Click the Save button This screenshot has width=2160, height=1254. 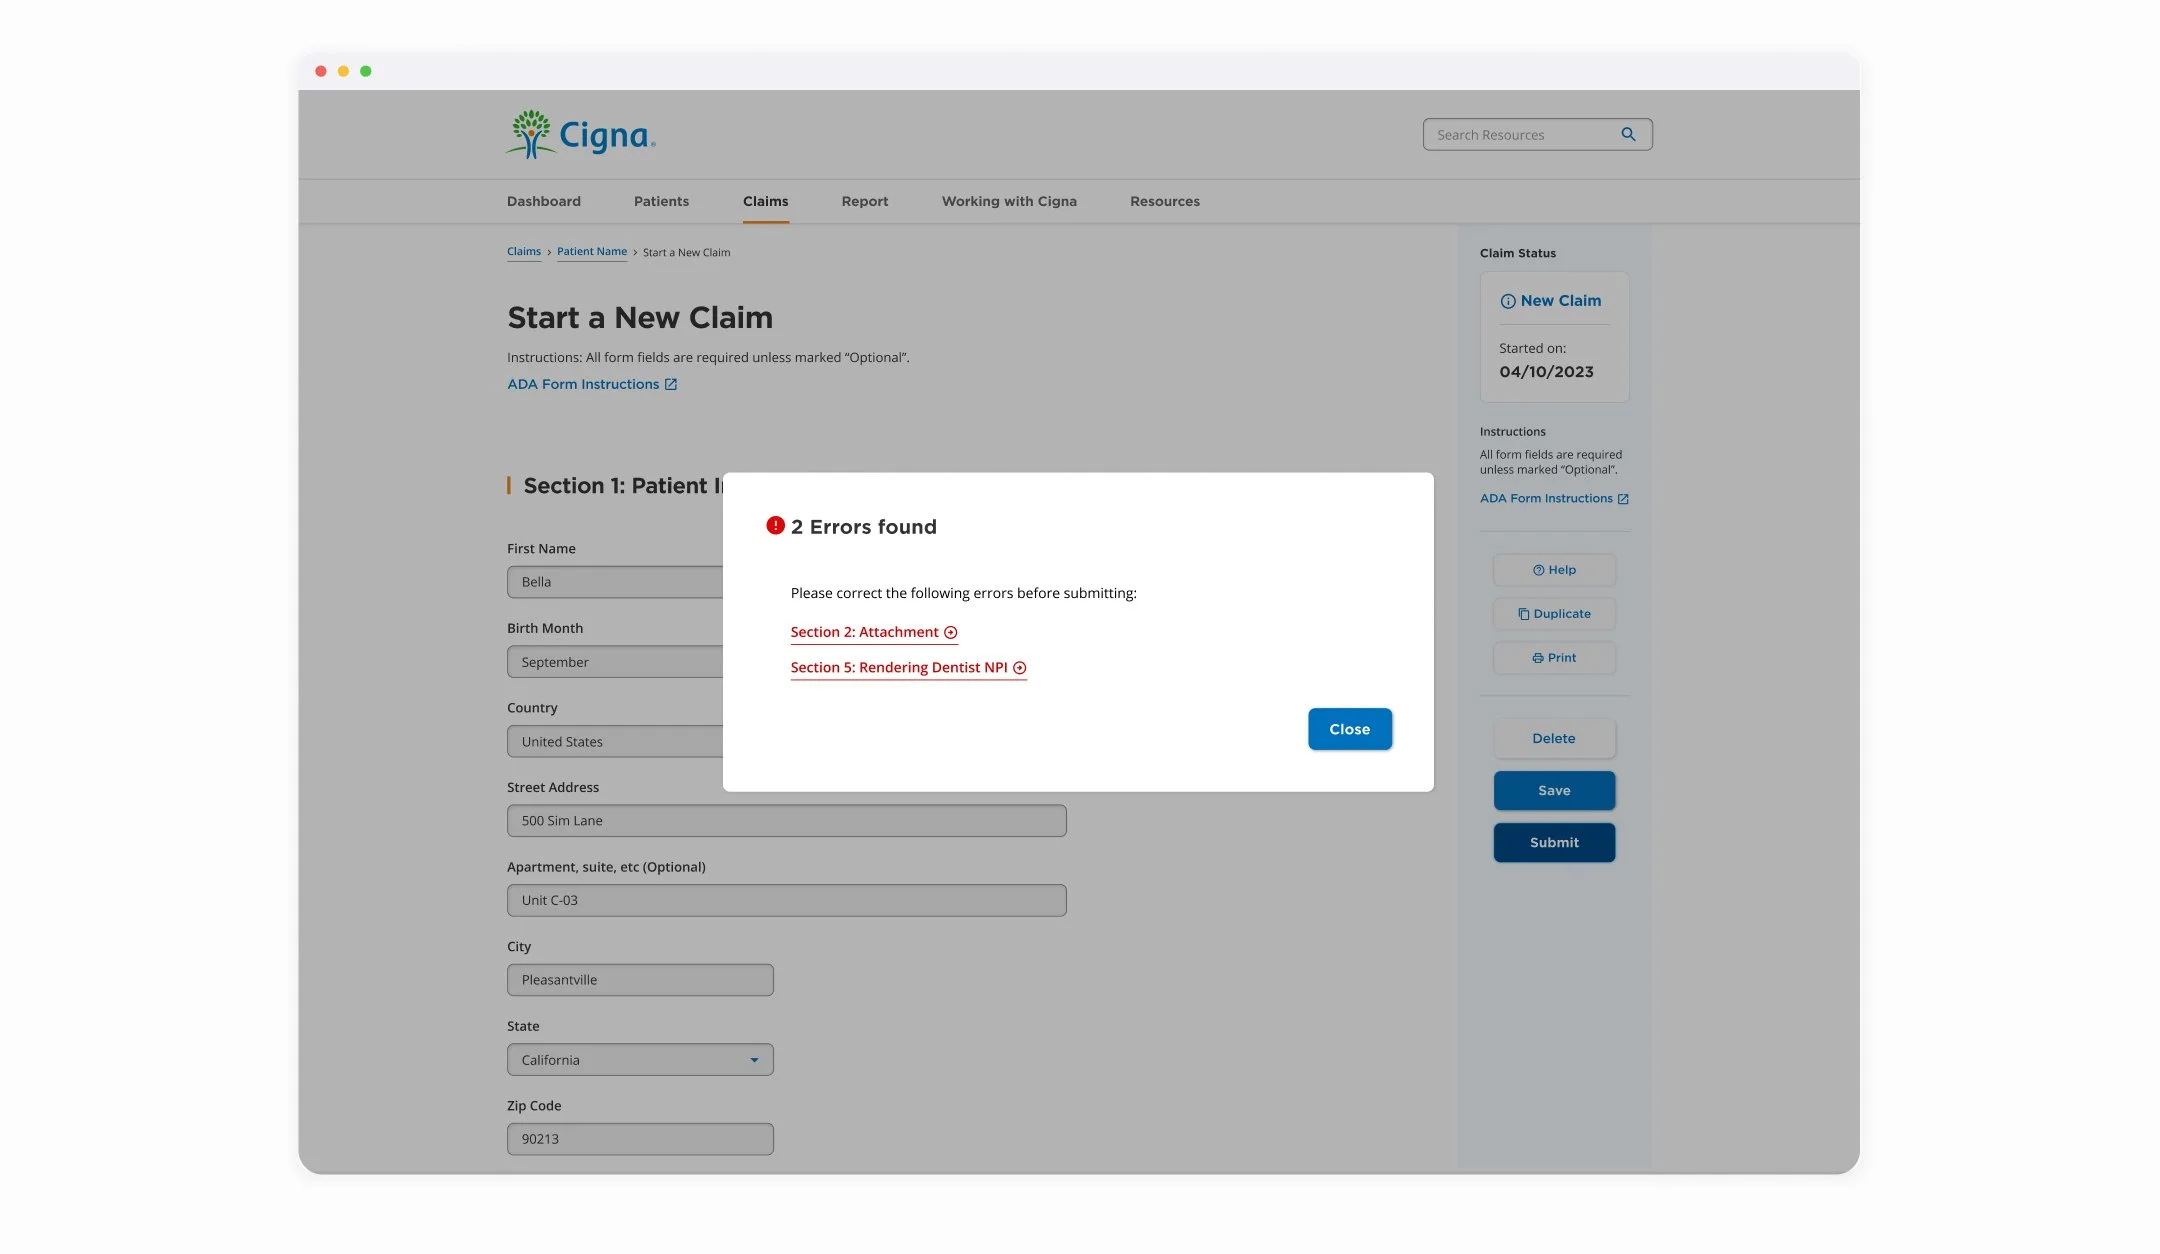coord(1553,790)
